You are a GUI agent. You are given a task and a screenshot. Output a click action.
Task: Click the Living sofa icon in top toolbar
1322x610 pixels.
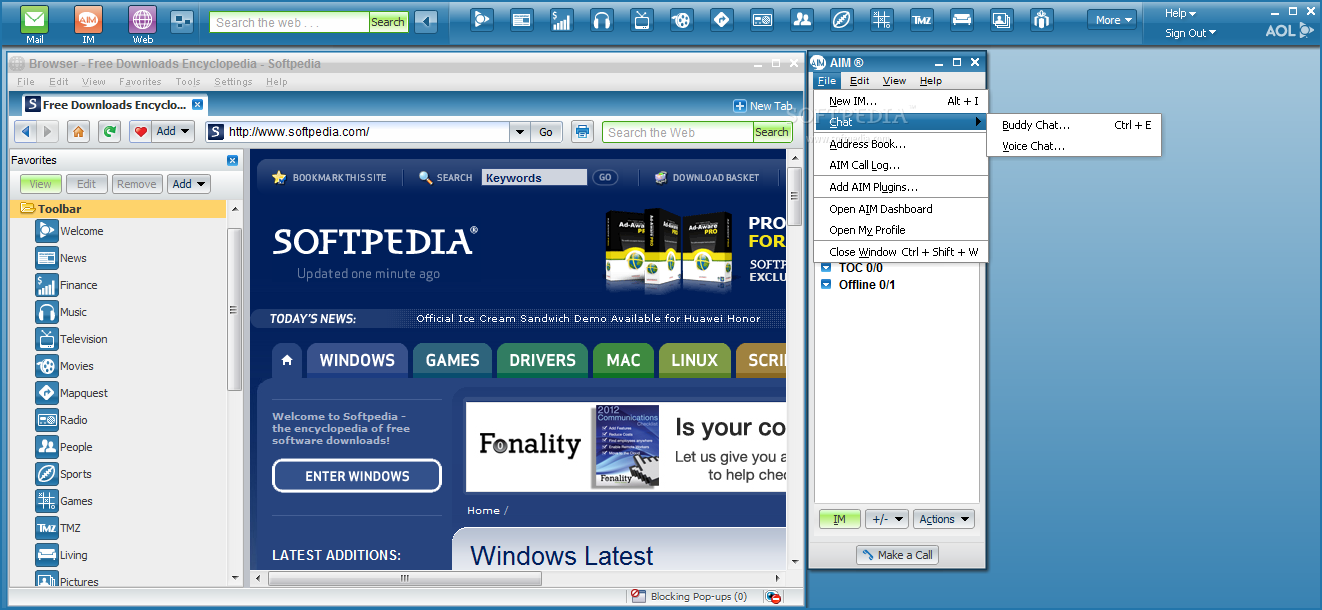tap(961, 19)
